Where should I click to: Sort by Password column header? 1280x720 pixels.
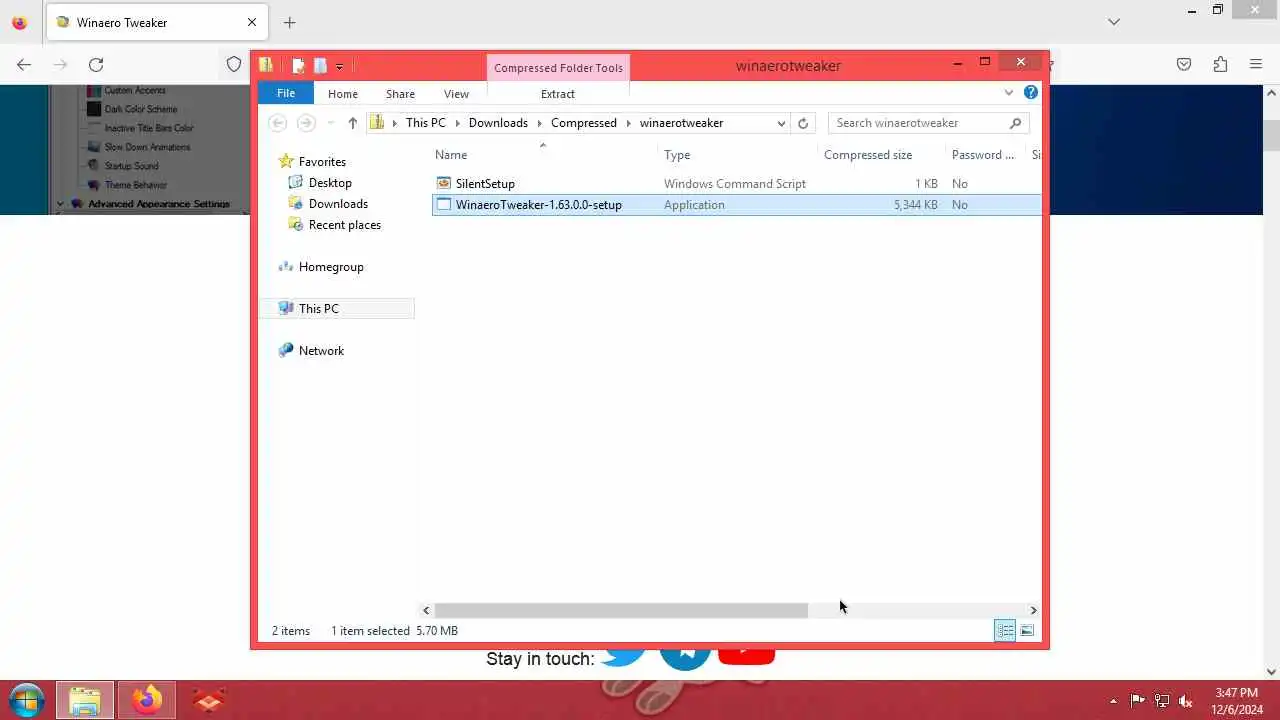[983, 155]
